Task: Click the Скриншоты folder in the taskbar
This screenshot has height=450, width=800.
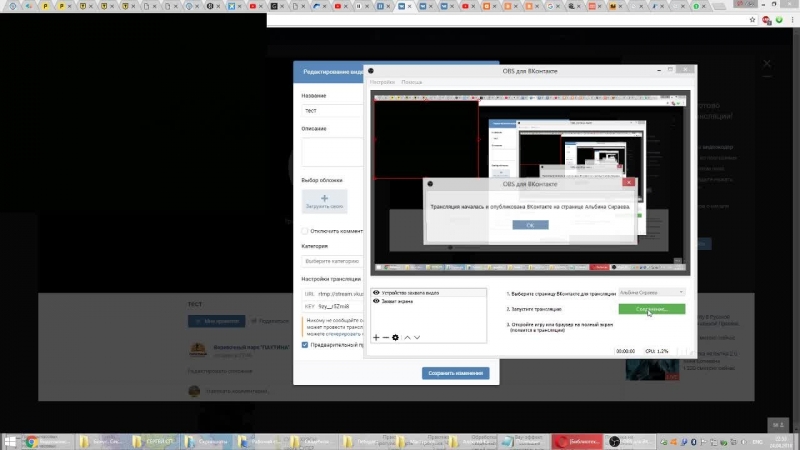Action: click(x=207, y=442)
